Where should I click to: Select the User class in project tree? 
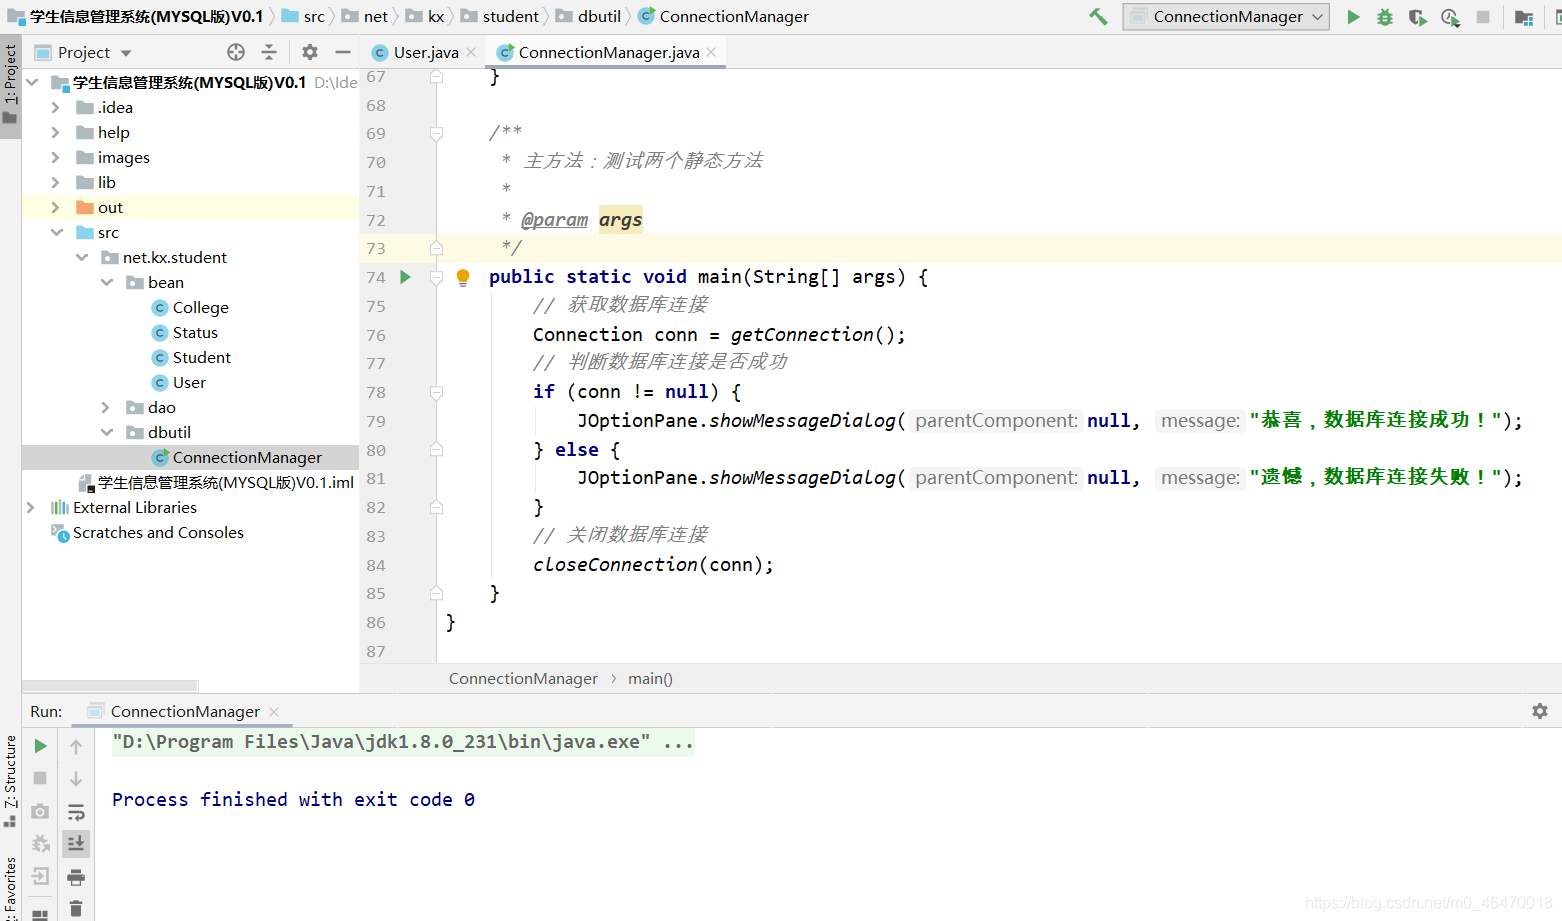point(179,382)
